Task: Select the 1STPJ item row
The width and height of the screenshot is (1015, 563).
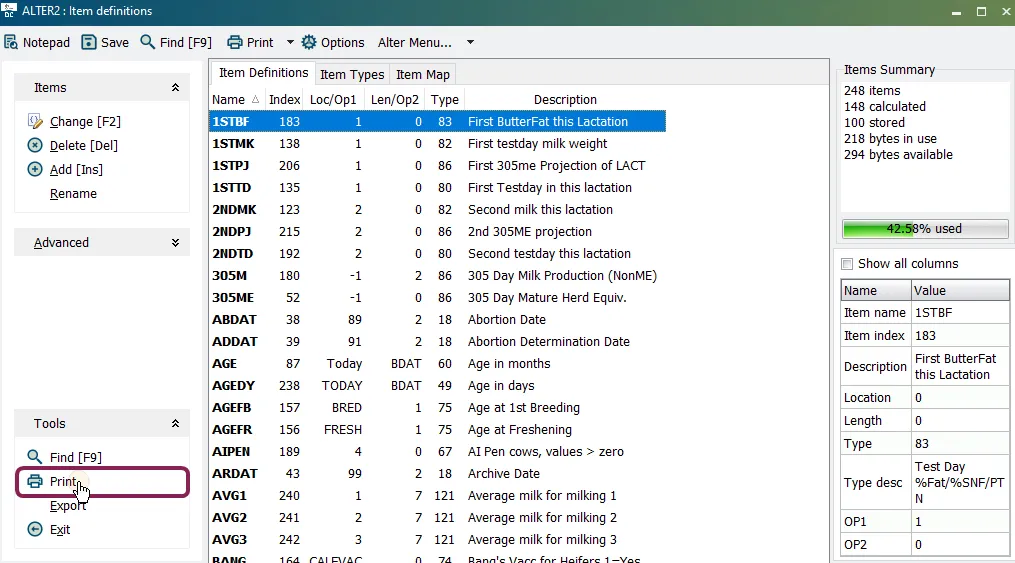Action: point(438,166)
